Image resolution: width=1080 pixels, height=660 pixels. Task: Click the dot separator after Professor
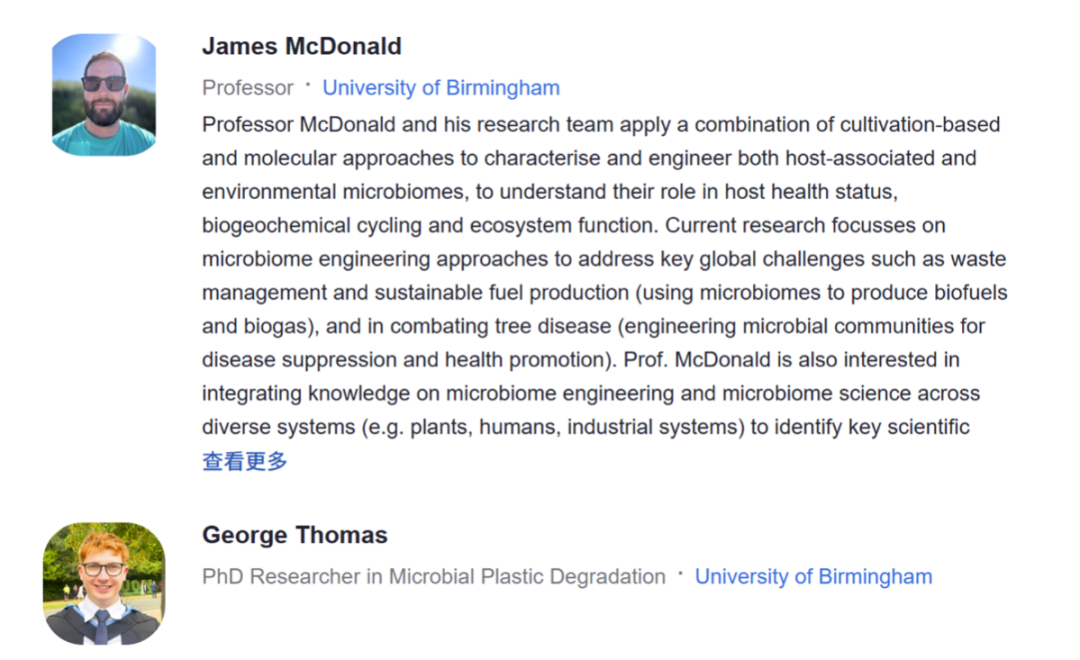308,85
